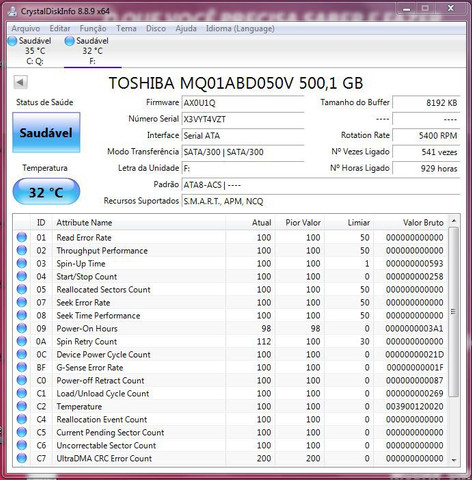Viewport: 472px width, 480px height.
Task: Click the Firmware field AX0U1Q
Action: [243, 103]
